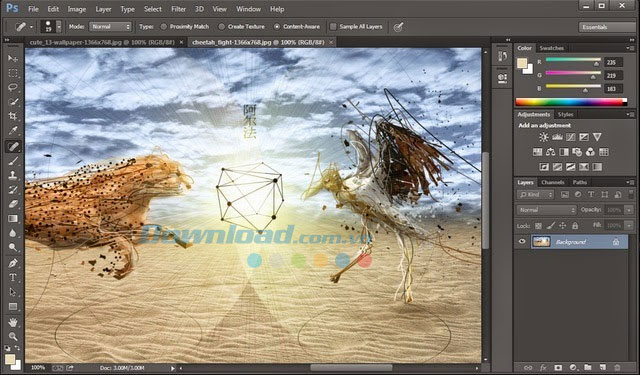640x375 pixels.
Task: Hide the Background layer visibility eye
Action: pos(522,242)
